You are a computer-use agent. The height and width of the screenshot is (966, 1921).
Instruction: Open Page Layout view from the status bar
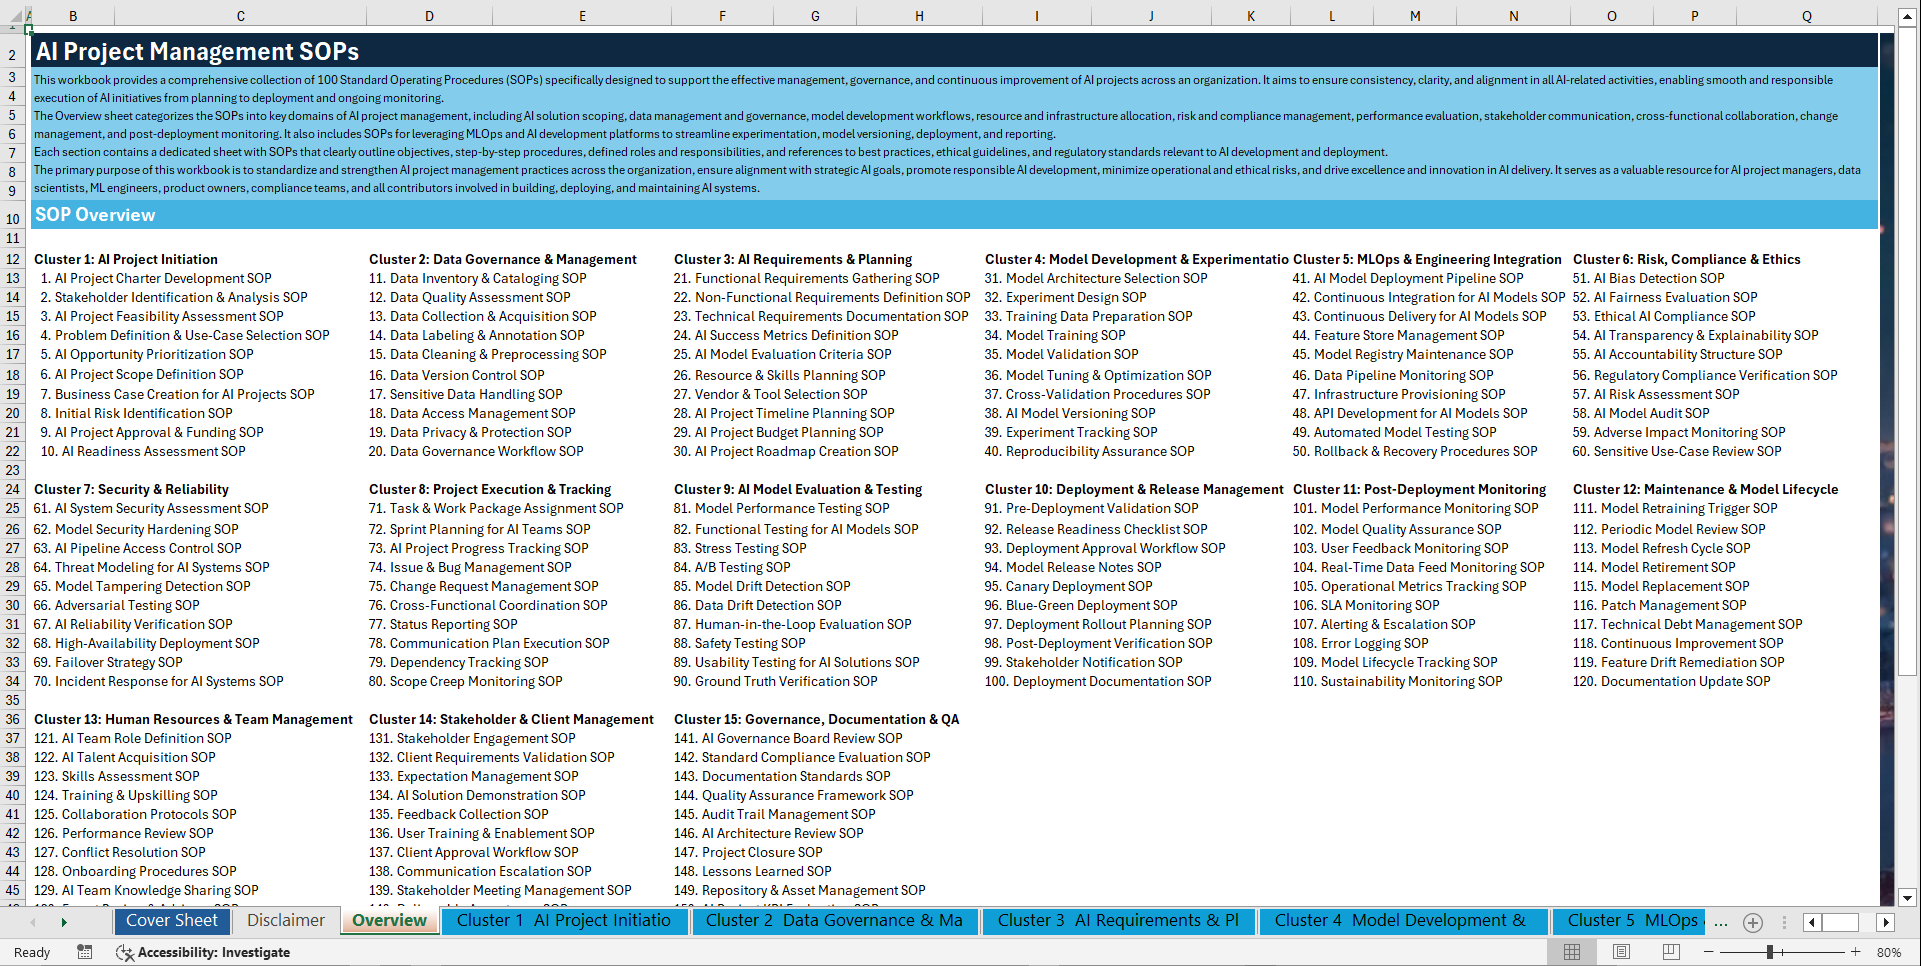(x=1621, y=951)
